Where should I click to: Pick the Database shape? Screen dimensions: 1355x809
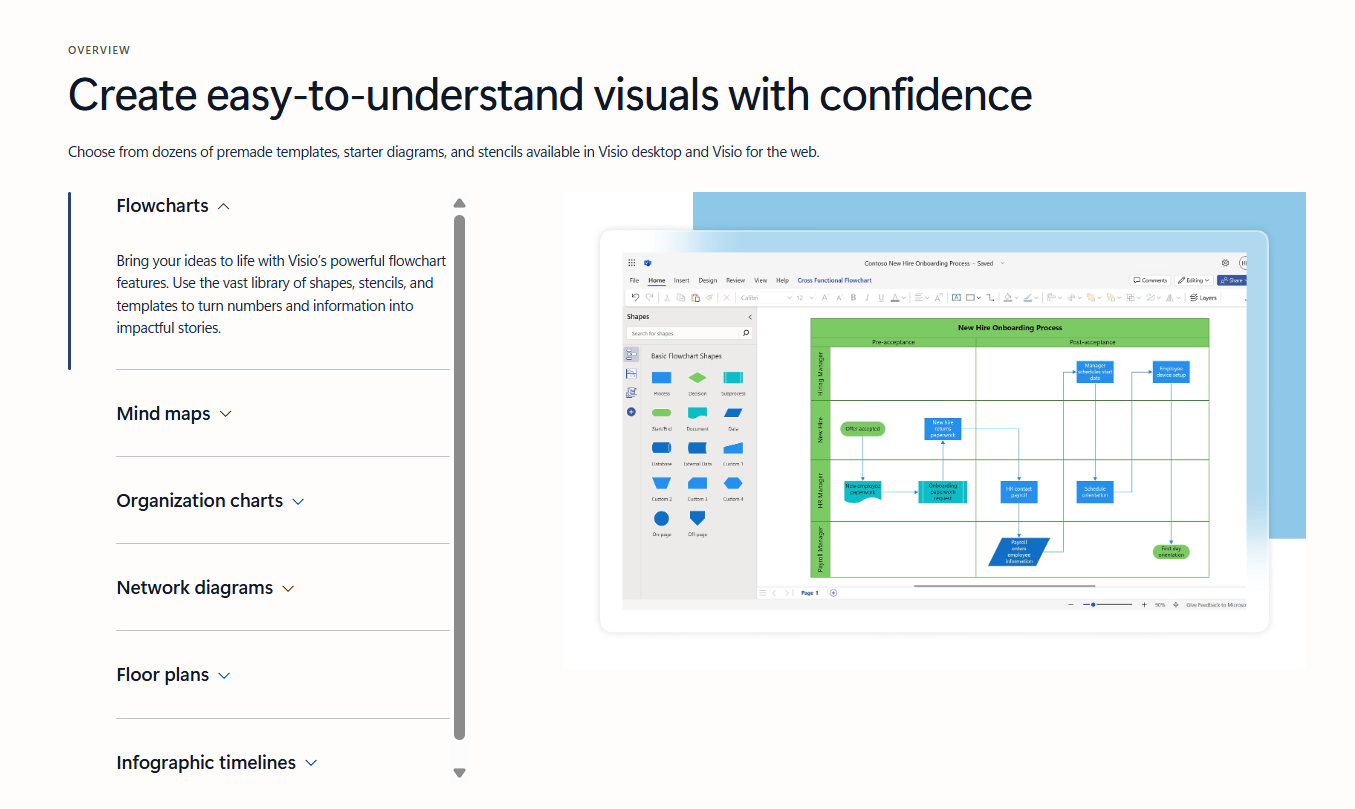[x=661, y=448]
